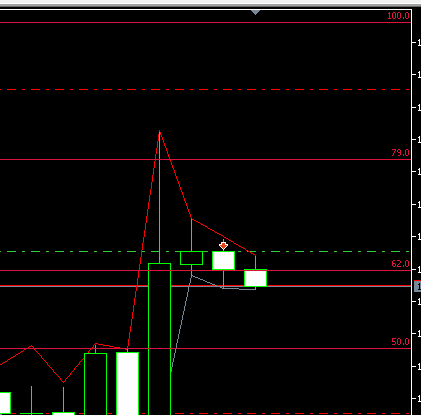Select the upper red dash-dot horizontal line
Screen dimensions: 421x415
(205, 90)
